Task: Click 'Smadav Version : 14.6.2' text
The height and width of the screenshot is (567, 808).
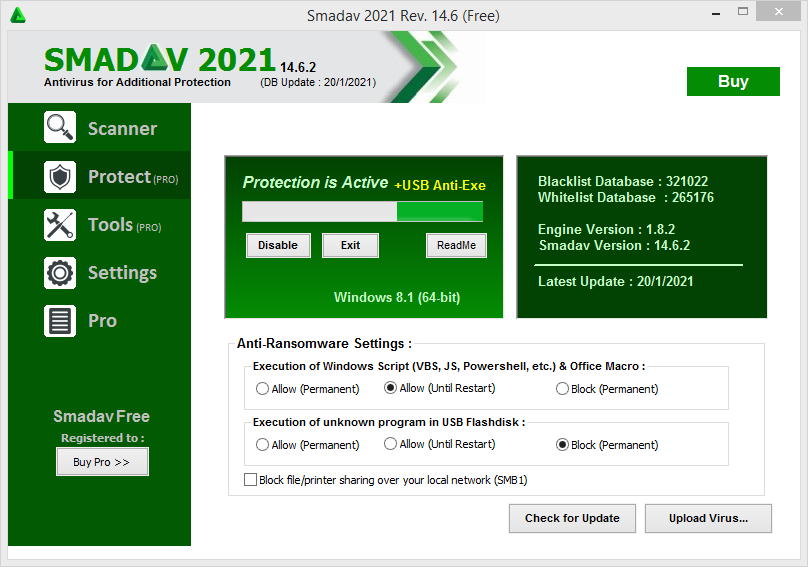Action: coord(614,245)
